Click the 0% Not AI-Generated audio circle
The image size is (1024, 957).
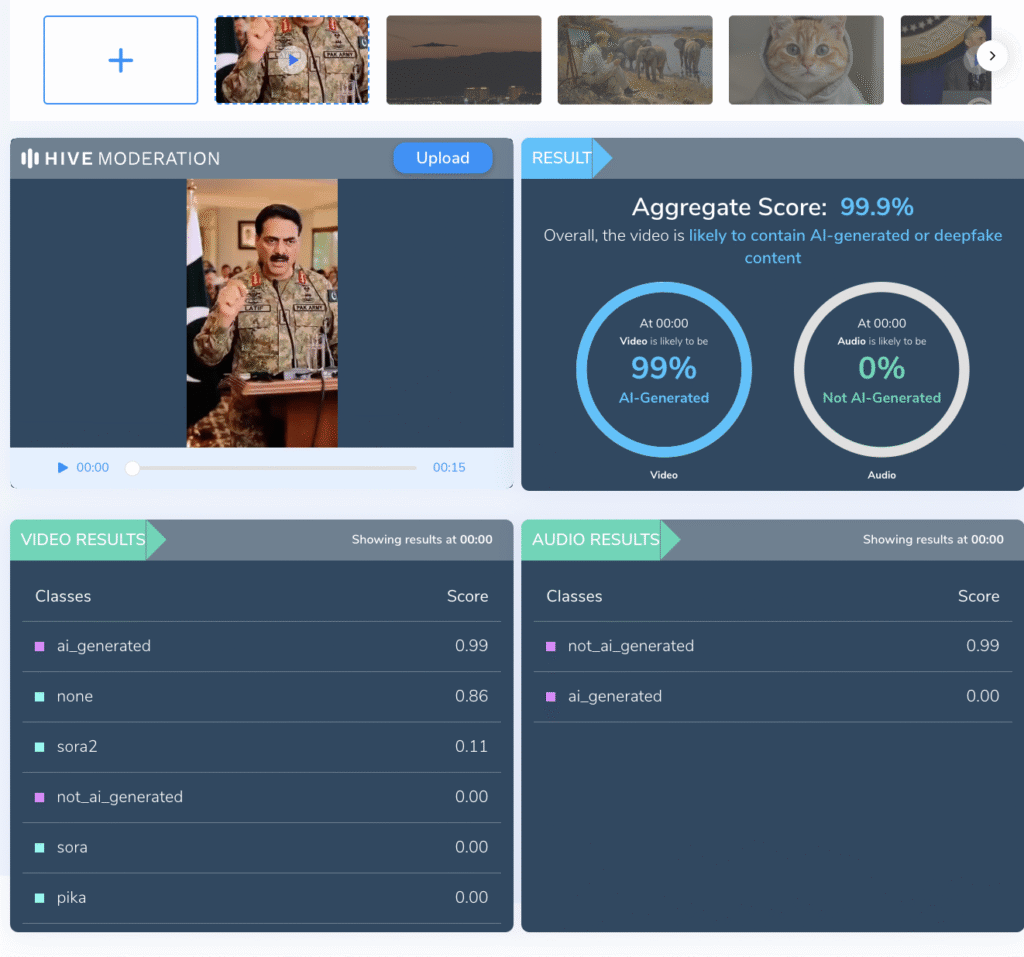tap(881, 369)
